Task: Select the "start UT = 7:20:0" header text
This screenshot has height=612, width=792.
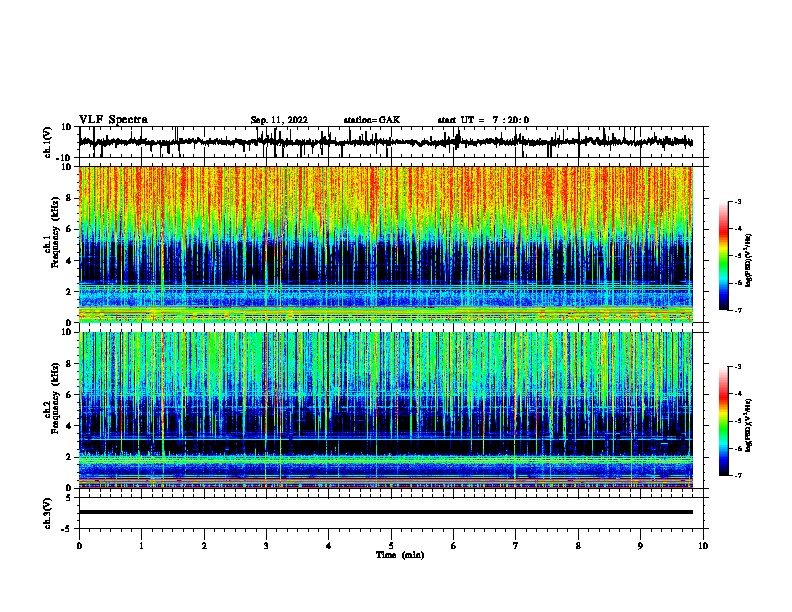Action: coord(483,120)
